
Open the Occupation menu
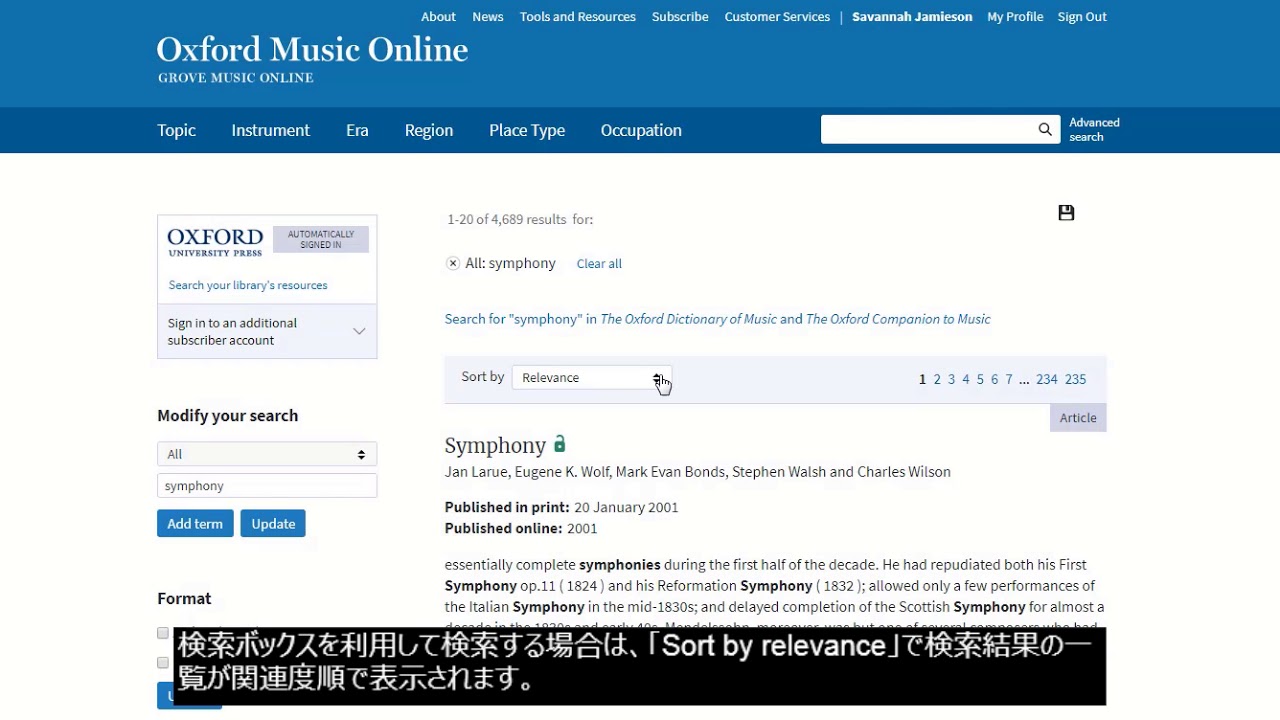point(641,130)
